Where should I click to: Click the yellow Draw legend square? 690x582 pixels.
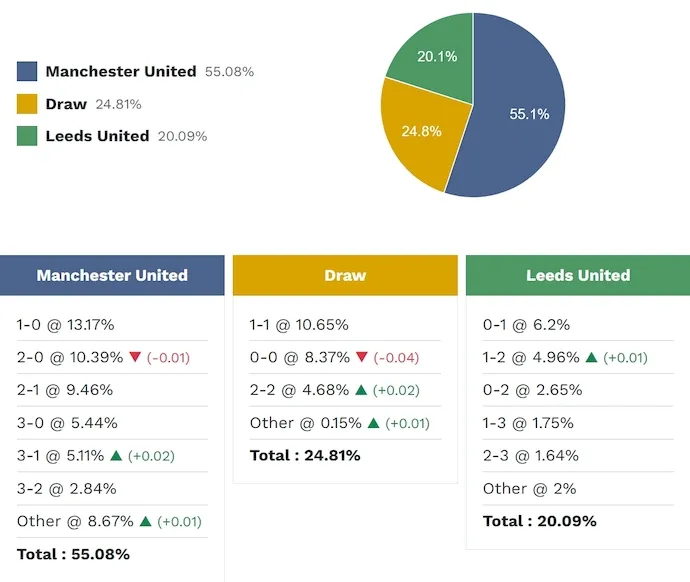pyautogui.click(x=27, y=104)
